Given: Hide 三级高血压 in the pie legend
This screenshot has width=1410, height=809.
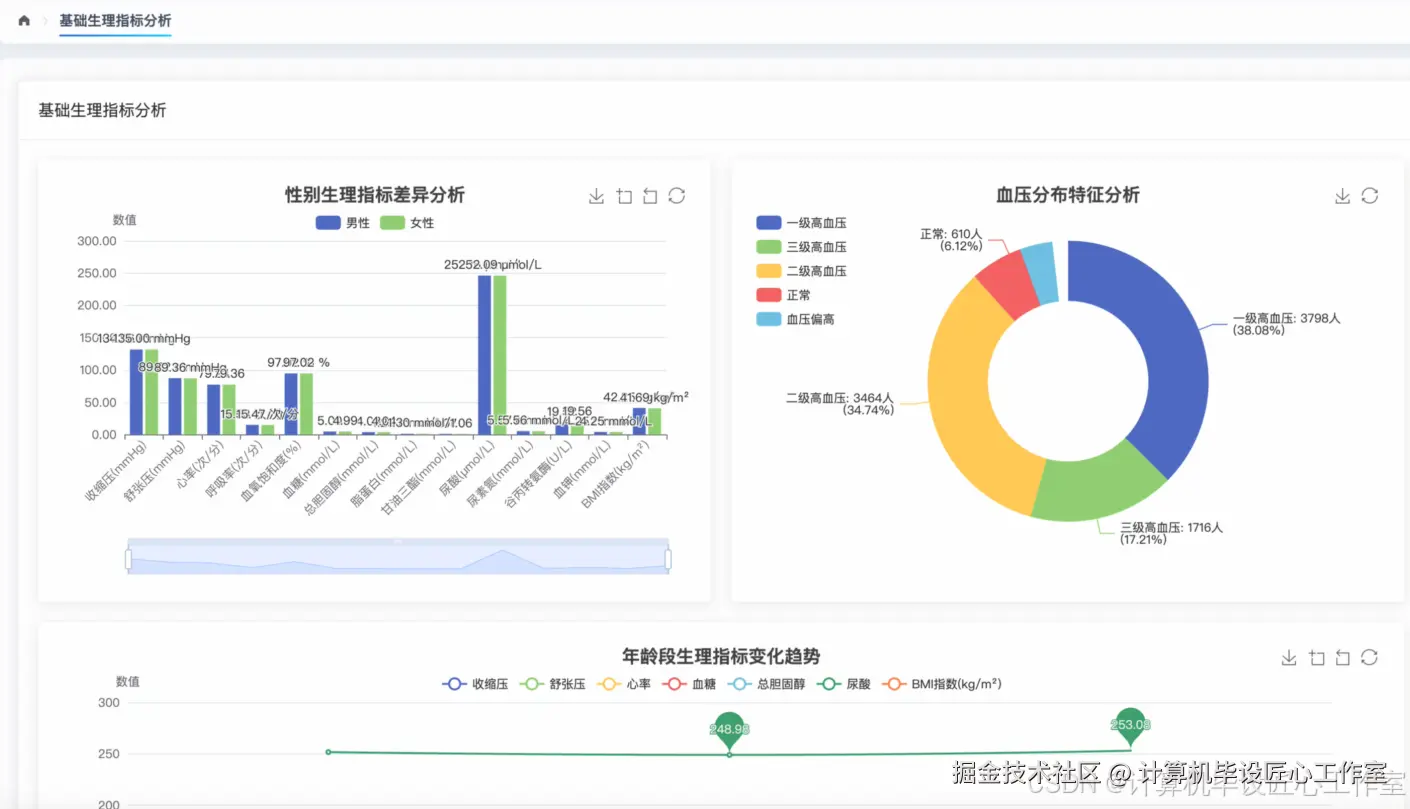Looking at the screenshot, I should [802, 247].
